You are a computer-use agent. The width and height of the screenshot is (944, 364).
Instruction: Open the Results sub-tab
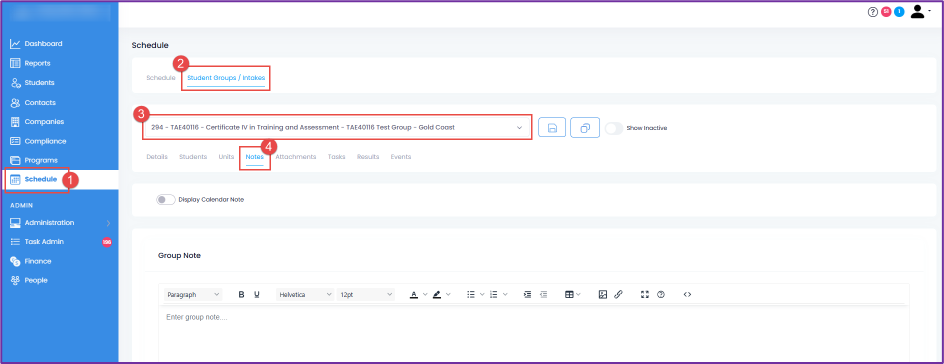[x=368, y=157]
